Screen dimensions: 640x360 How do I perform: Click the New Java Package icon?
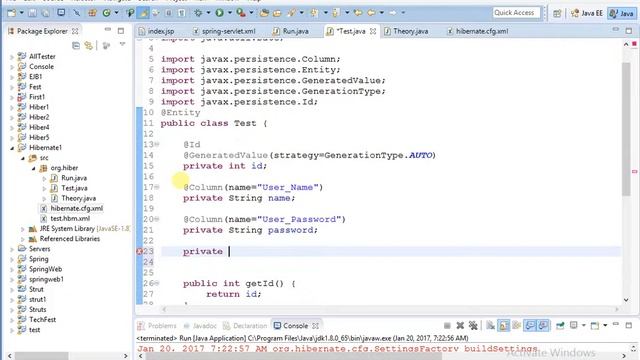(92, 13)
